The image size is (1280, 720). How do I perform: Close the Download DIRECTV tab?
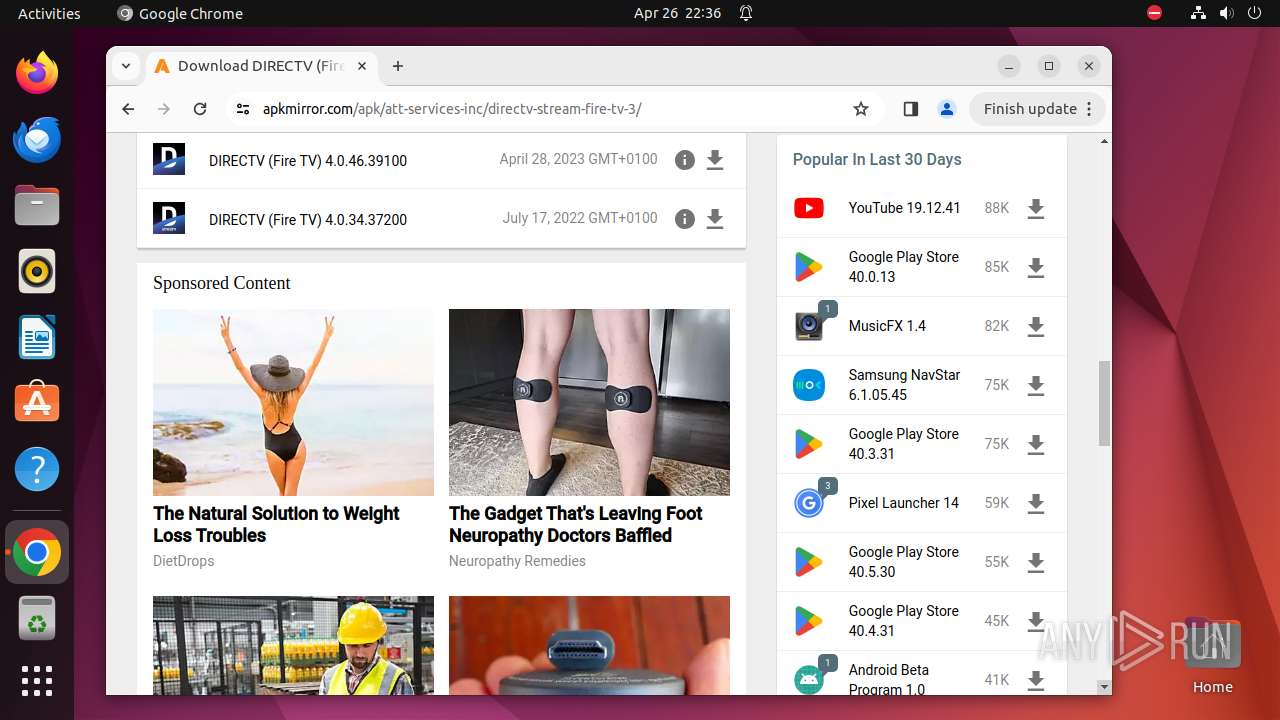[362, 66]
